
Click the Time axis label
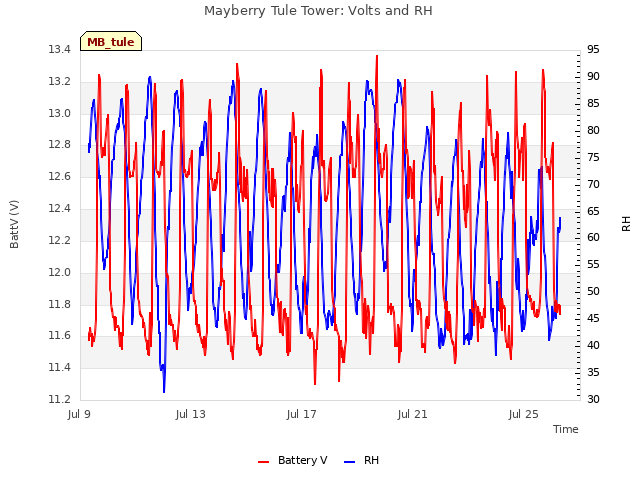(x=566, y=429)
